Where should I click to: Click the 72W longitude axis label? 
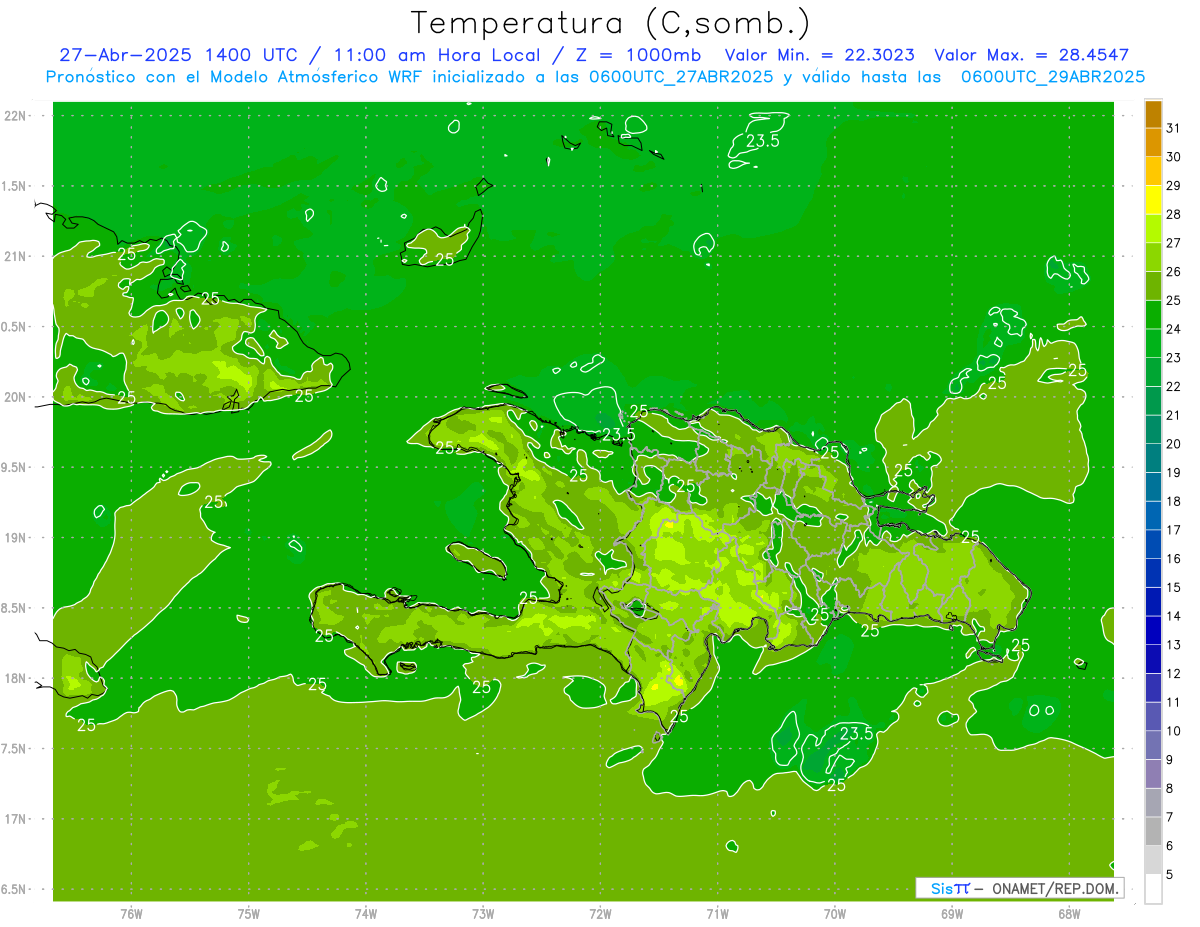point(600,913)
